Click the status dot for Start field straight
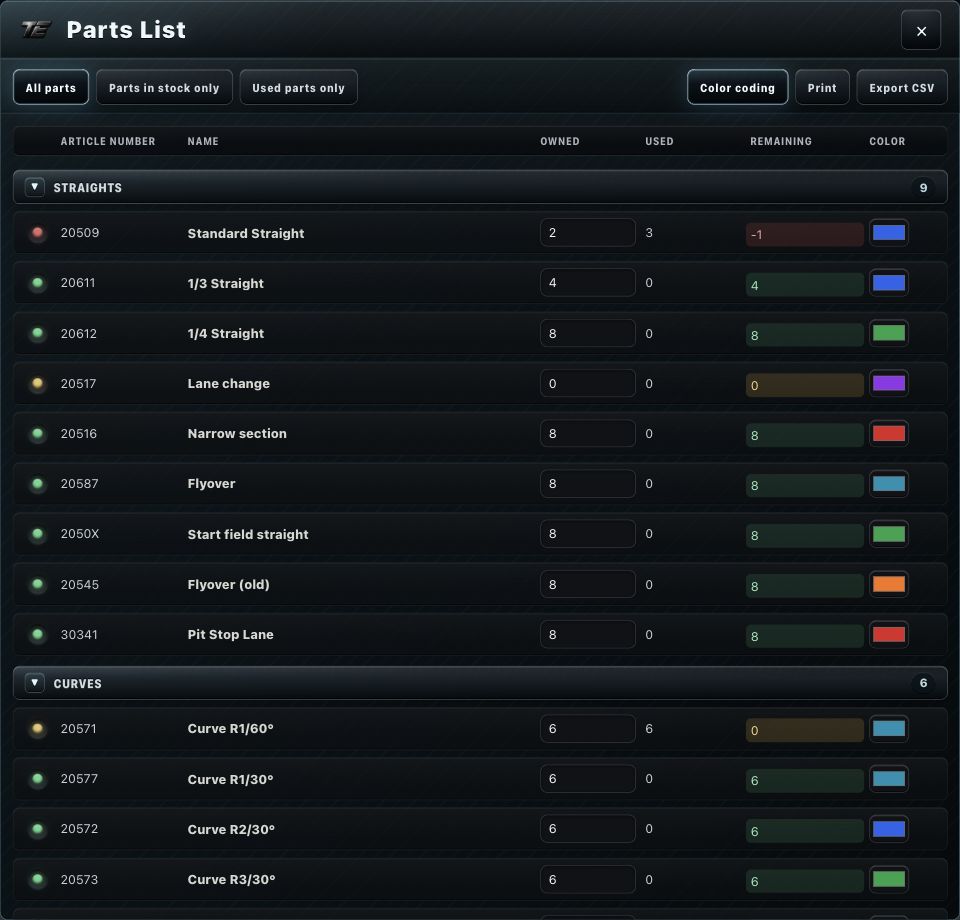 [37, 534]
